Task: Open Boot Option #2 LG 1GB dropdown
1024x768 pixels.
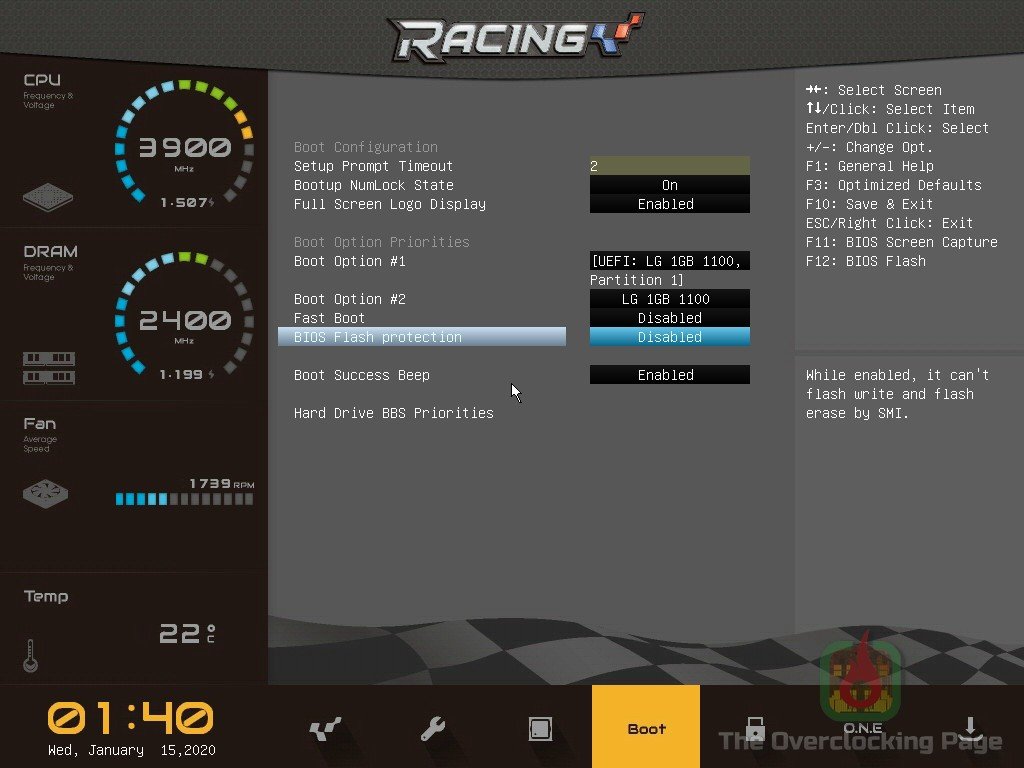Action: click(669, 299)
